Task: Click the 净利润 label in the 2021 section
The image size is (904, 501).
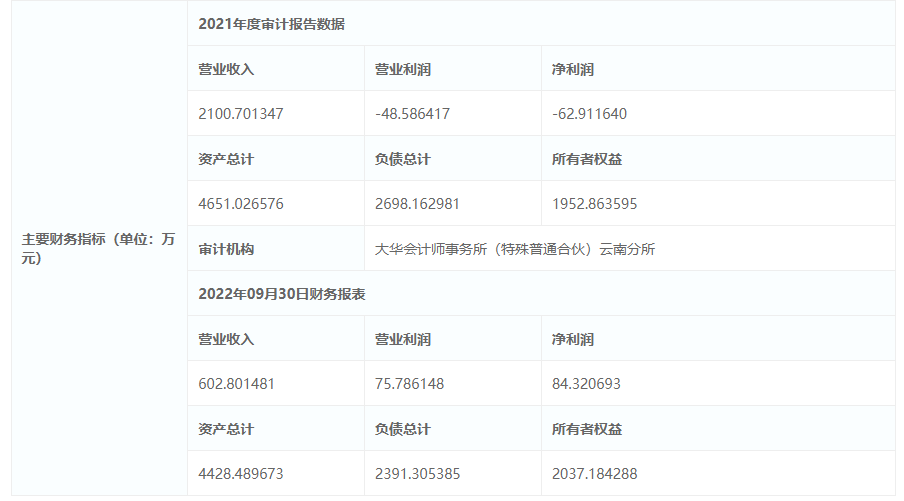Action: (573, 69)
